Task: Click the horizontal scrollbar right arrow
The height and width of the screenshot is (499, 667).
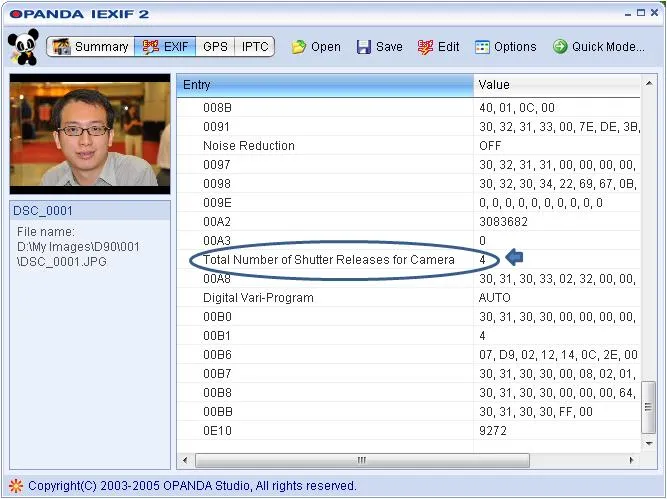Action: click(631, 460)
